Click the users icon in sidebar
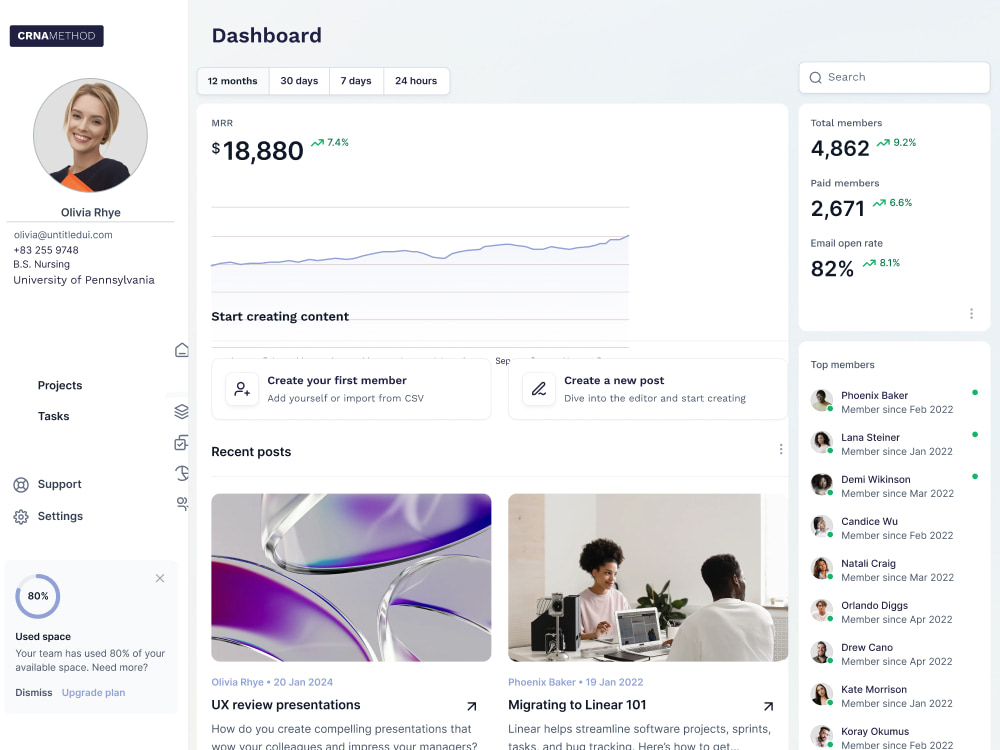This screenshot has width=1000, height=750. [182, 504]
